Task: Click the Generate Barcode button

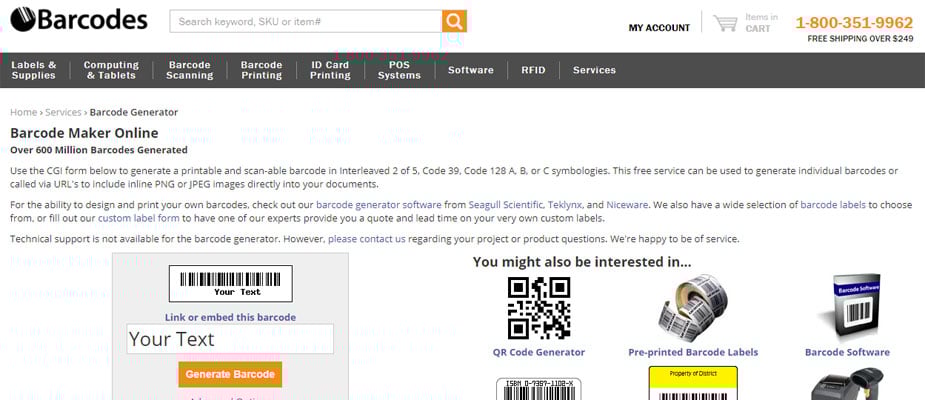Action: [230, 374]
